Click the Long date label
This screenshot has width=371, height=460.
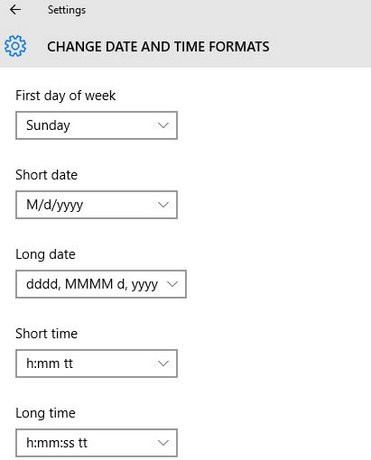(45, 254)
